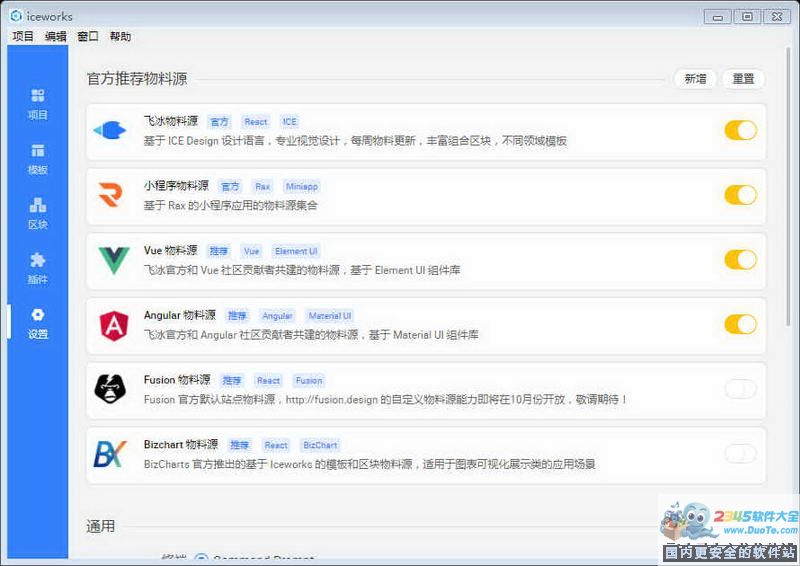Turn off the Vue 物料源 toggle
The width and height of the screenshot is (800, 566).
coord(740,259)
